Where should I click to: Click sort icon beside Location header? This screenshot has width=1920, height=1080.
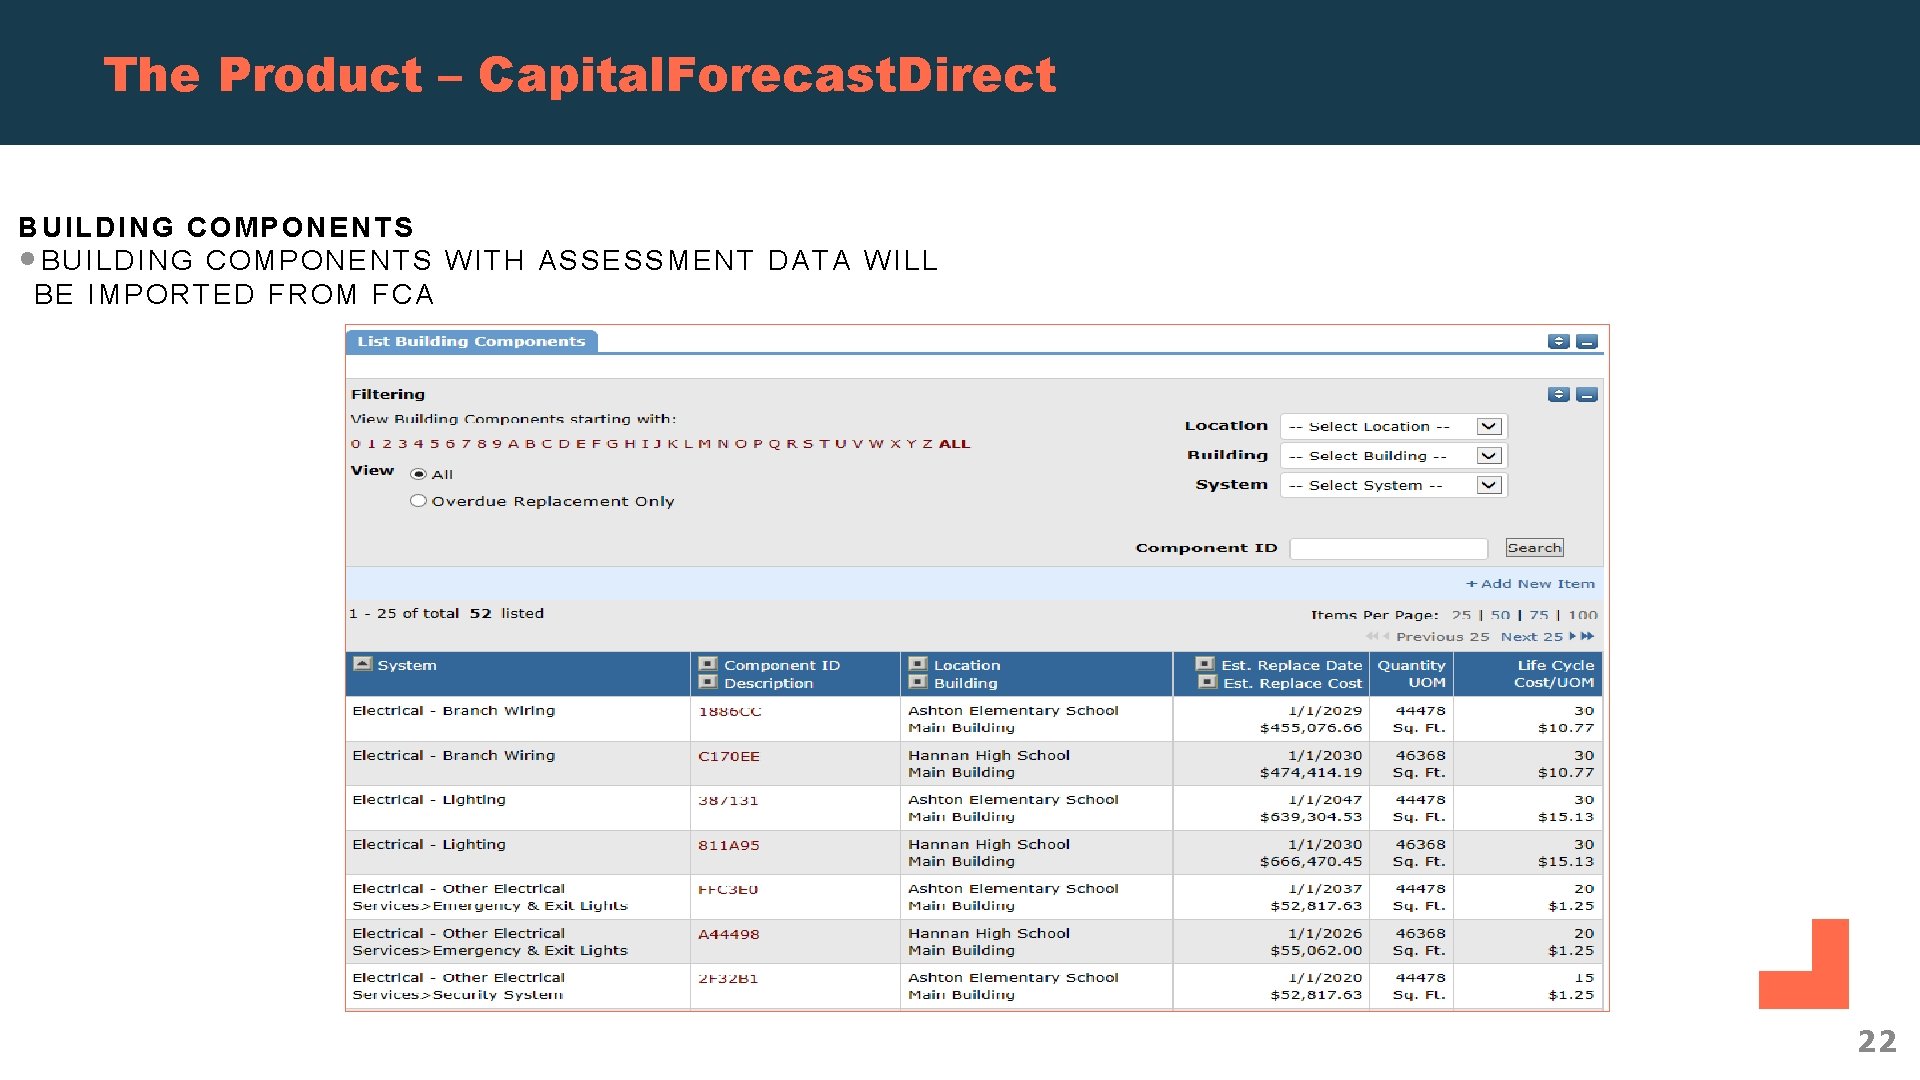coord(917,664)
